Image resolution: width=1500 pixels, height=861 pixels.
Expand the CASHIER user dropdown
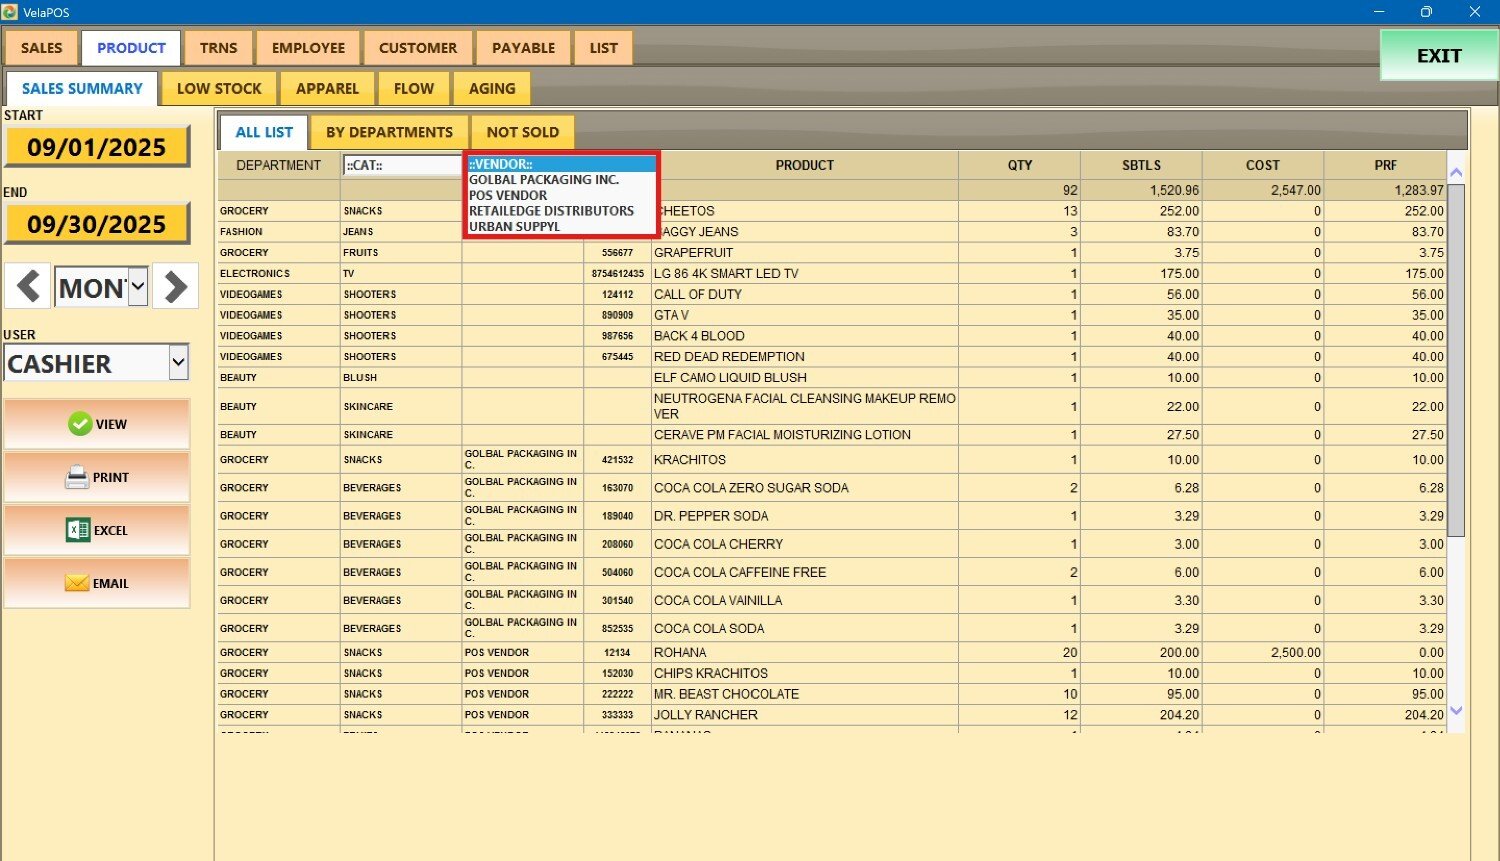click(178, 363)
